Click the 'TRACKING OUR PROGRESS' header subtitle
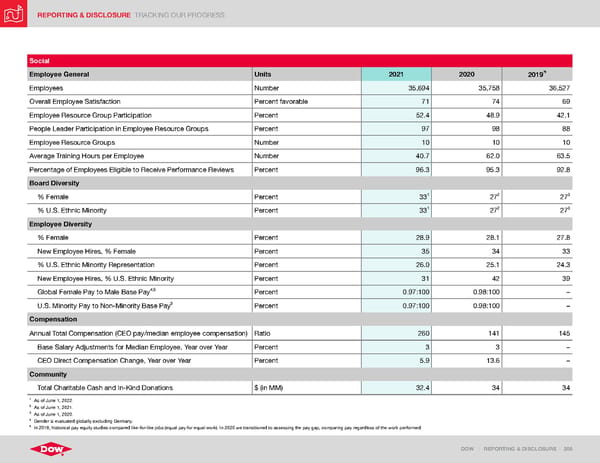The height and width of the screenshot is (463, 600). click(179, 15)
